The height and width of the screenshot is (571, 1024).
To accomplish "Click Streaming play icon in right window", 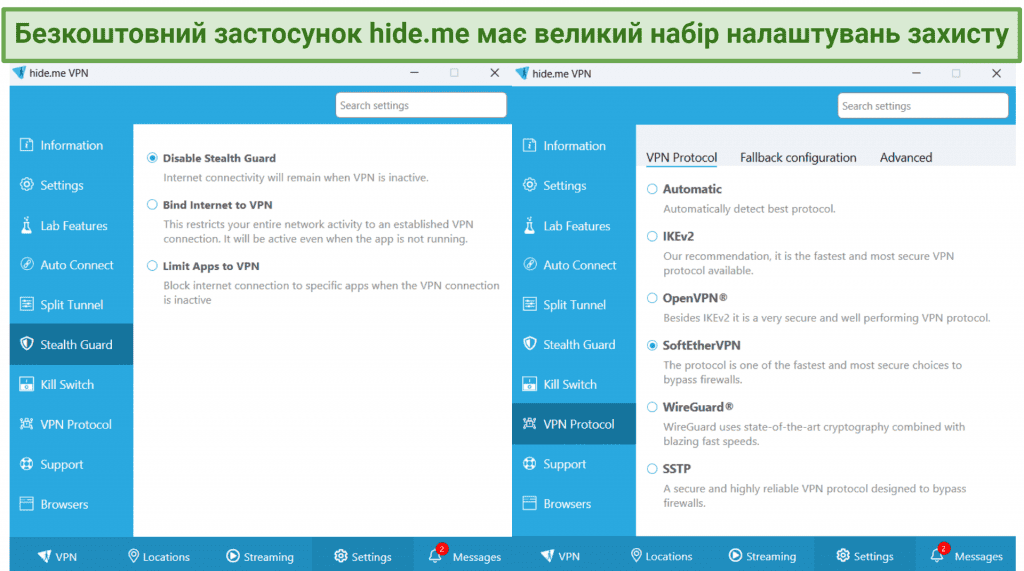I will pos(735,555).
